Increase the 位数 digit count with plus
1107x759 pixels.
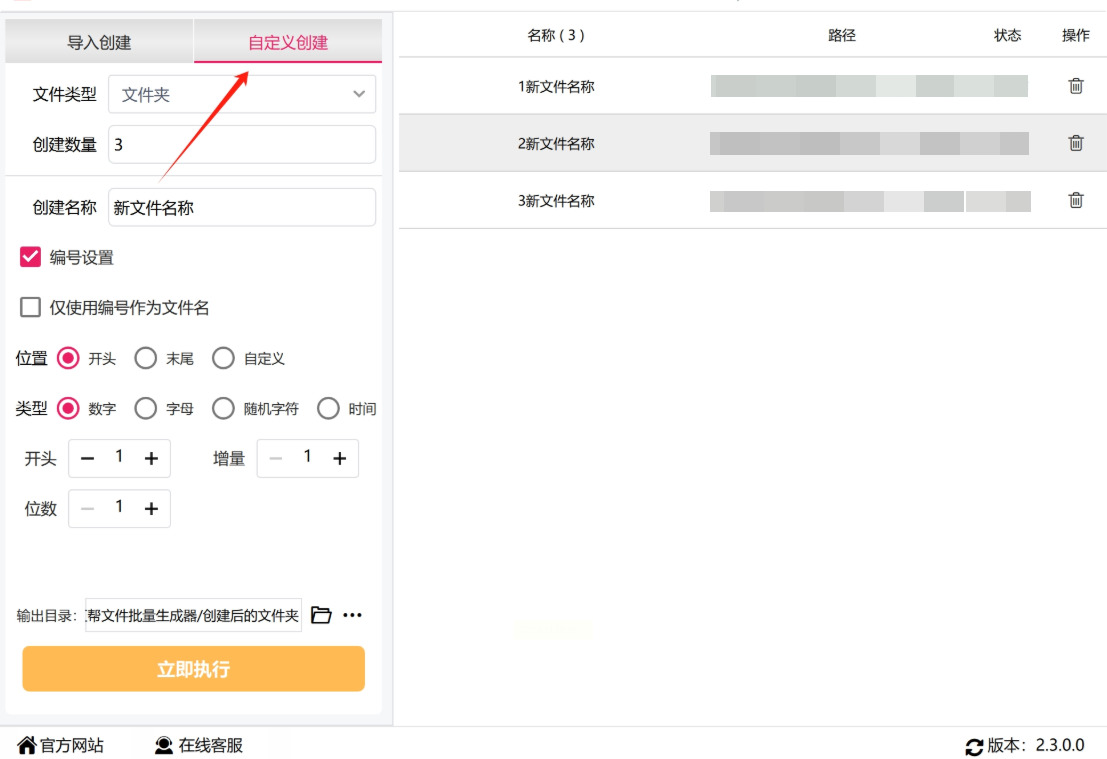click(x=151, y=509)
